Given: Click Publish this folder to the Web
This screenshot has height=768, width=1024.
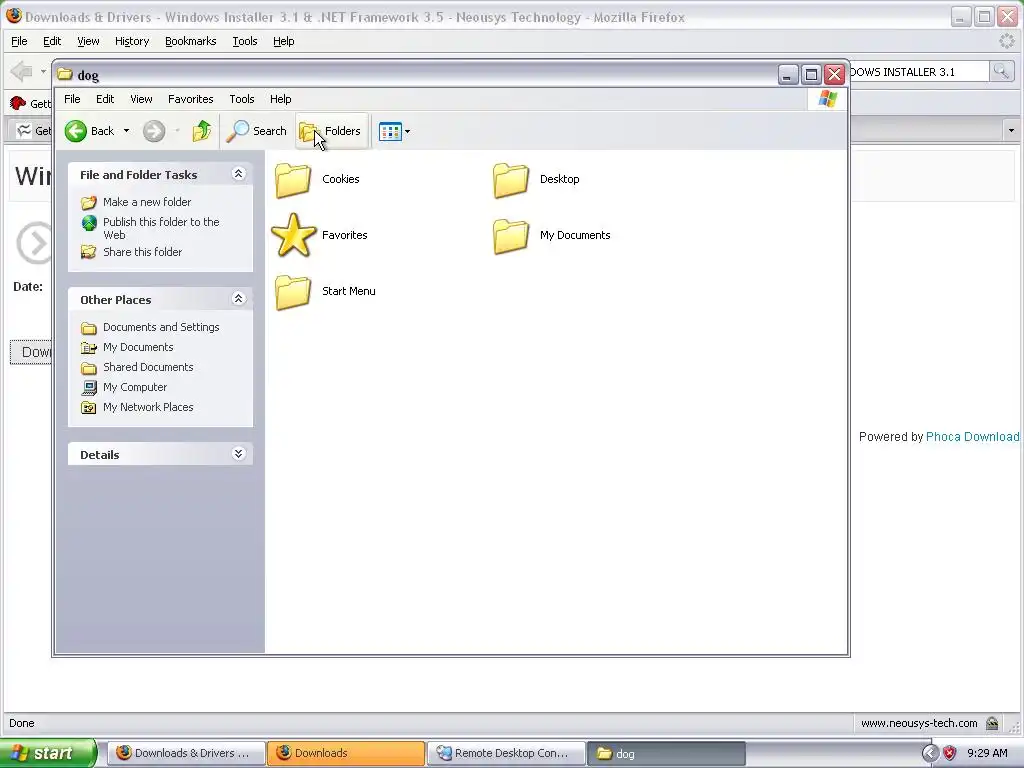Looking at the screenshot, I should (161, 229).
